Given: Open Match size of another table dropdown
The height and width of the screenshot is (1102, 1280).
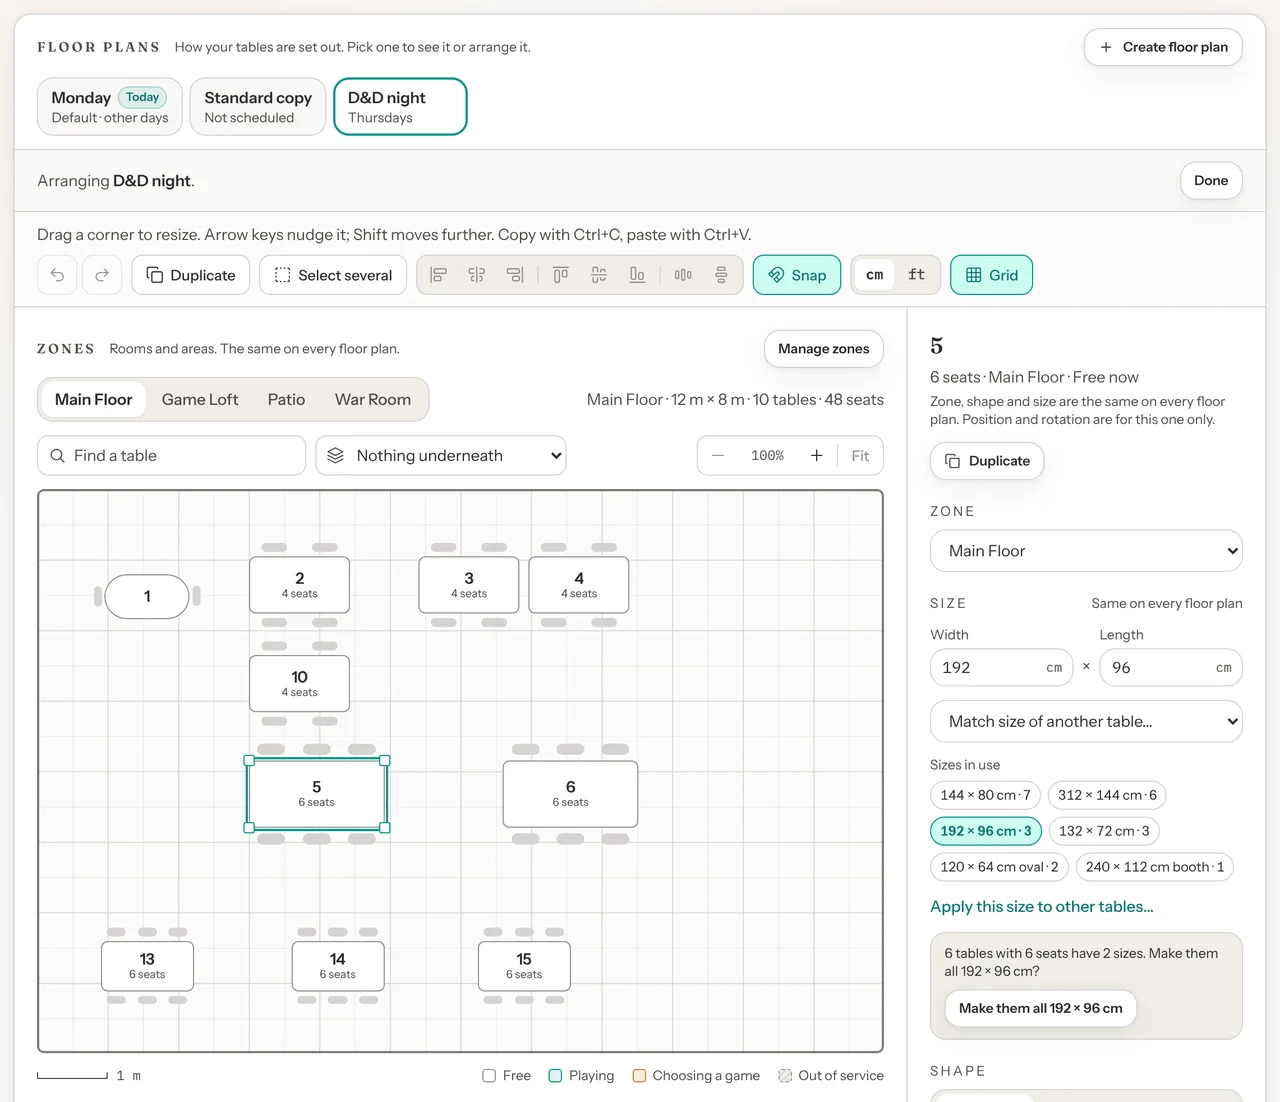Looking at the screenshot, I should tap(1086, 721).
